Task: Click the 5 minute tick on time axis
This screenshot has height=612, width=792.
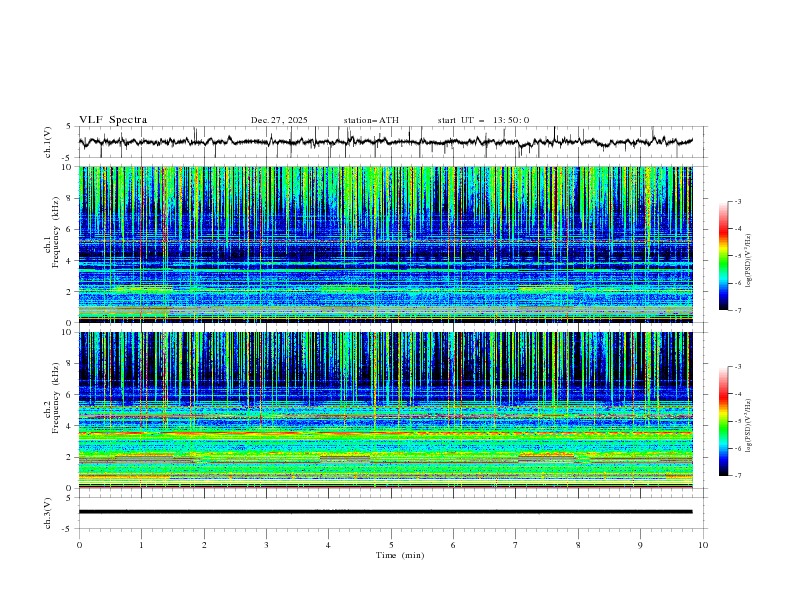Action: [391, 545]
